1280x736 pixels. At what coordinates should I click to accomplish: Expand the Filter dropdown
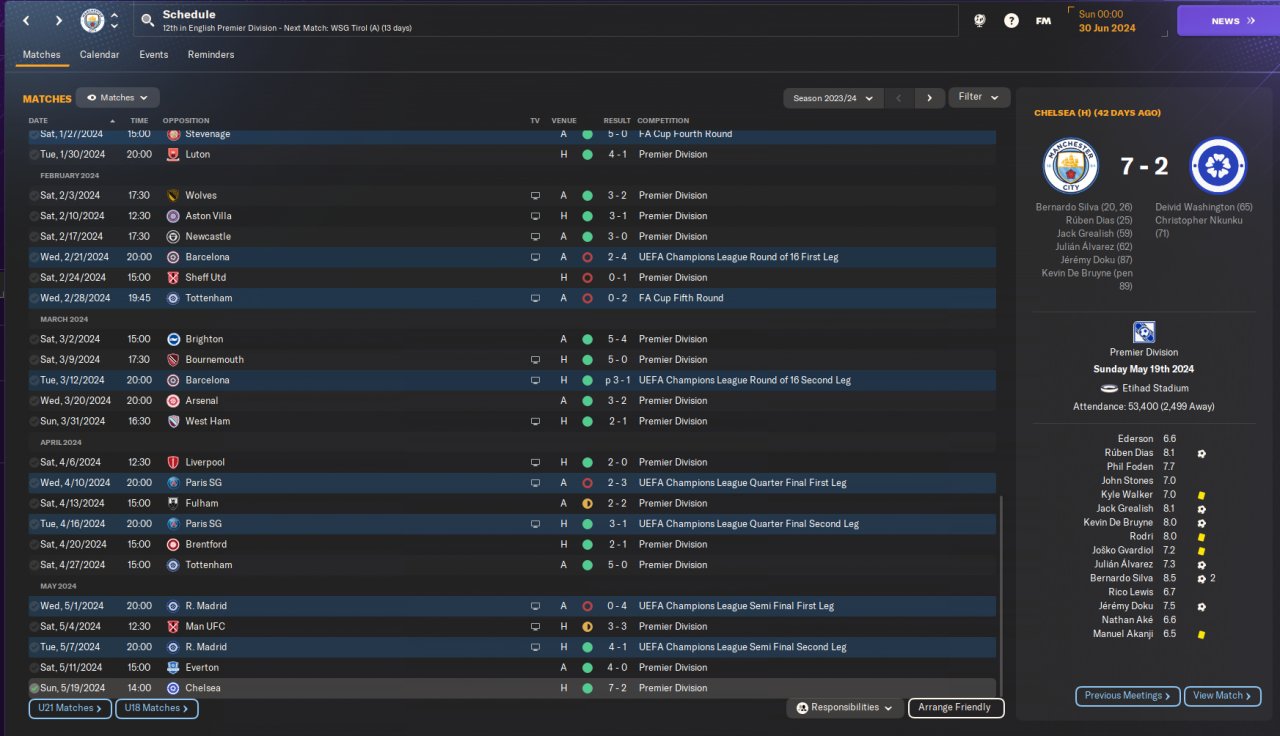tap(979, 97)
